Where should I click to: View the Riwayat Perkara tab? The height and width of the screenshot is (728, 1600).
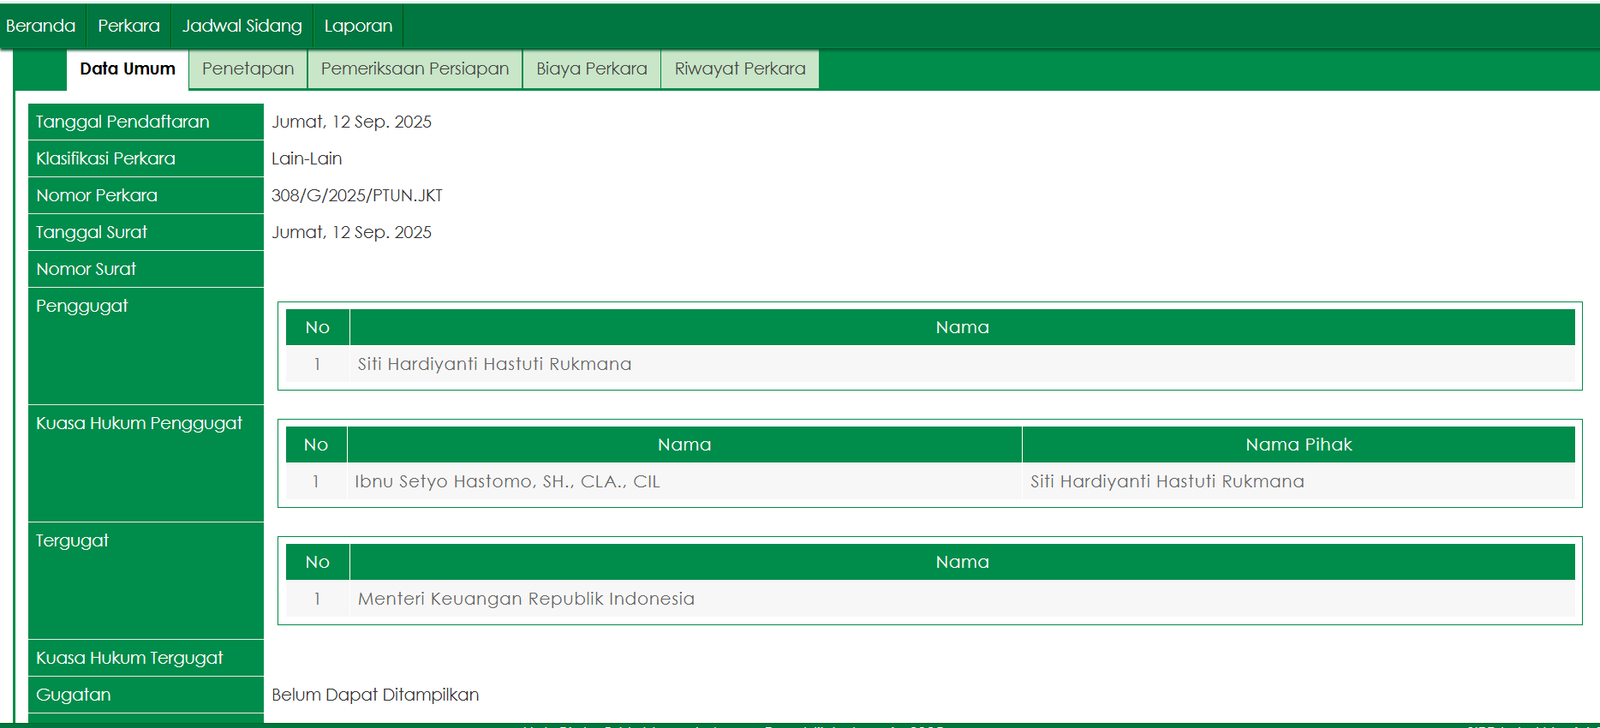(740, 69)
